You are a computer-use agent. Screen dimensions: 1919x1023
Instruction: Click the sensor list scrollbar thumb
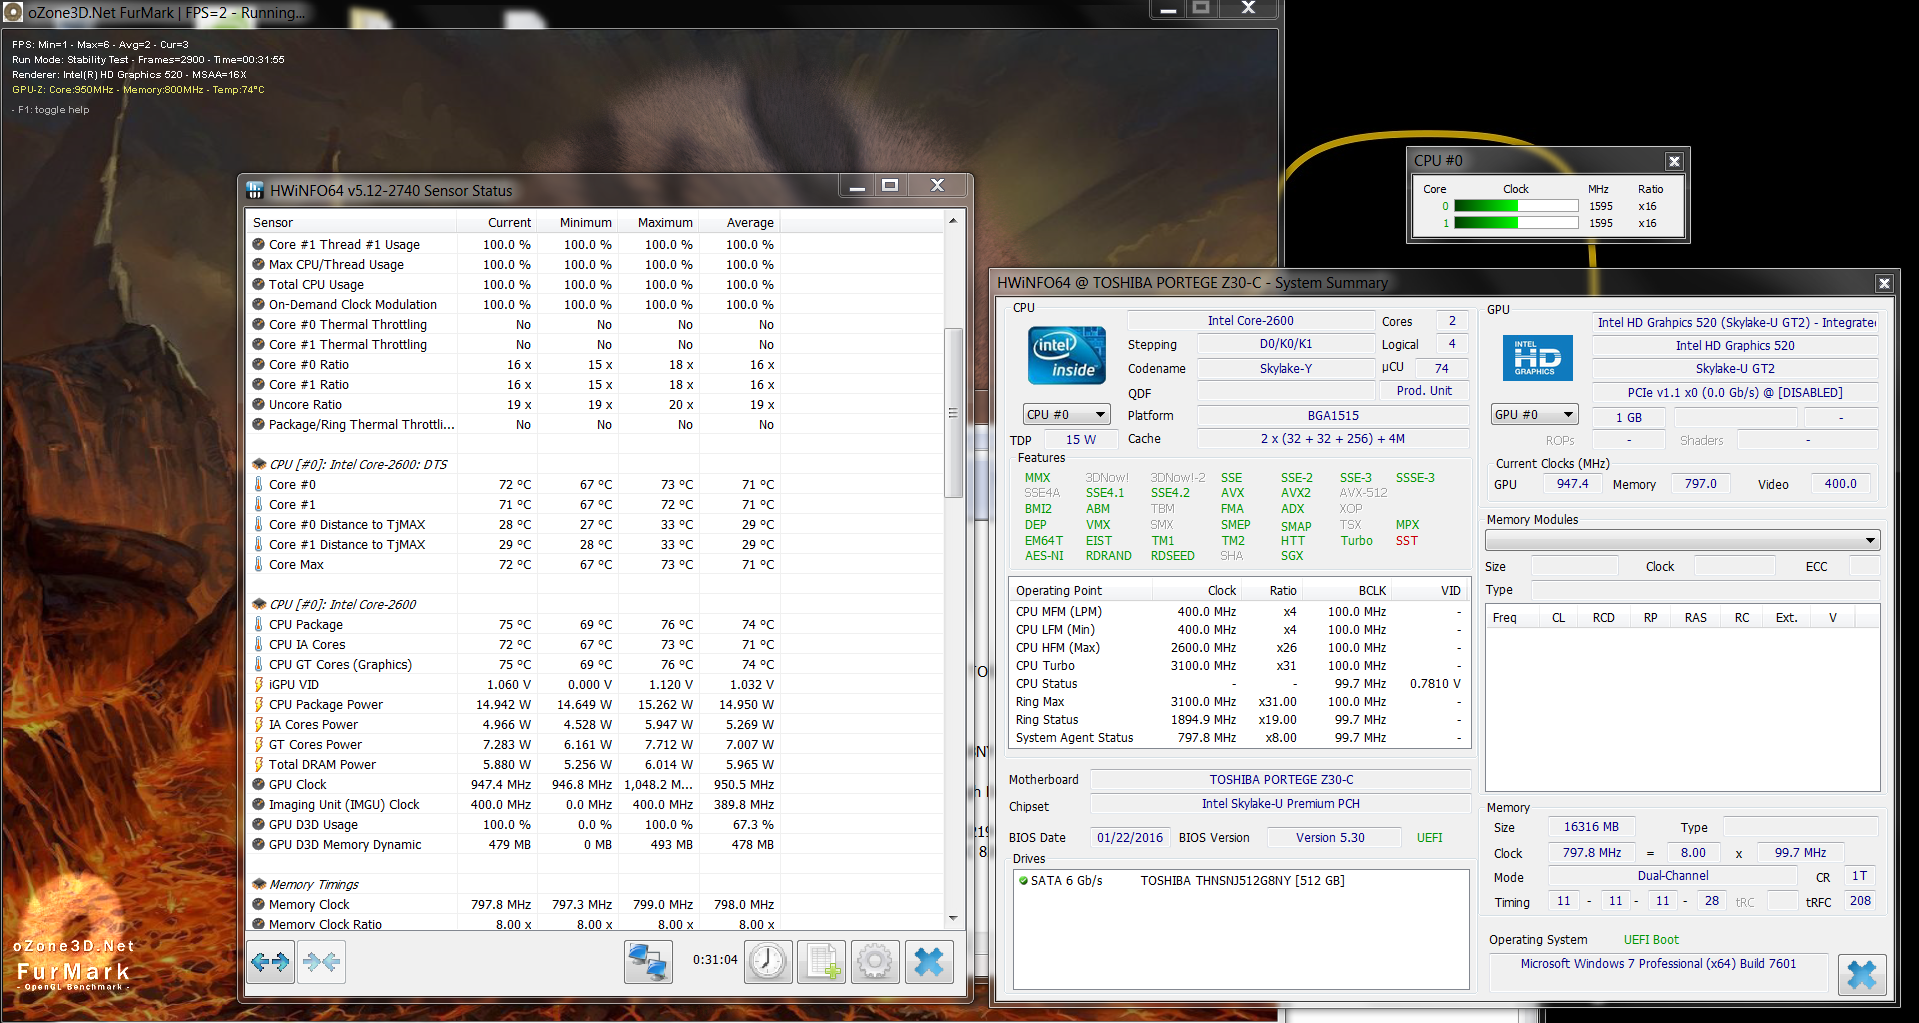954,413
